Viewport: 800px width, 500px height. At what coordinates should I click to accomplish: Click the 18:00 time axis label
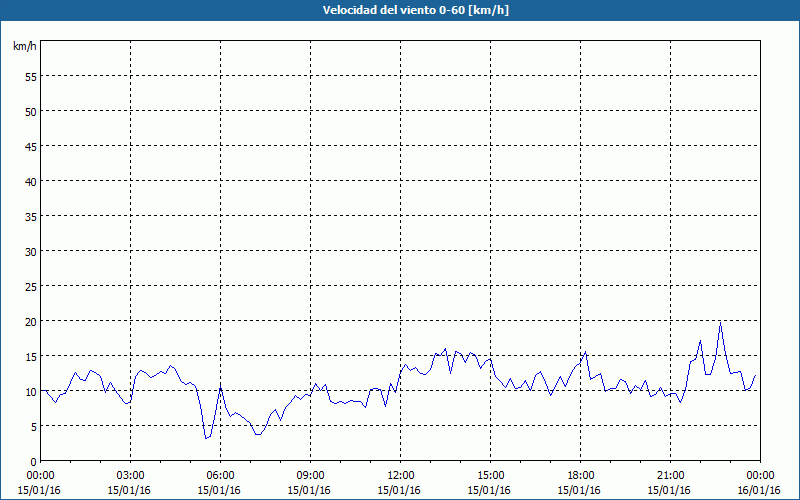[x=581, y=476]
